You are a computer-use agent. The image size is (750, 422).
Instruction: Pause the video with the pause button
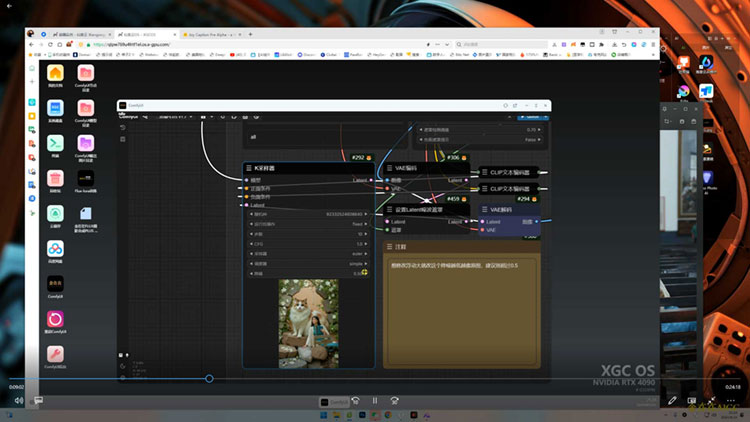tap(375, 400)
